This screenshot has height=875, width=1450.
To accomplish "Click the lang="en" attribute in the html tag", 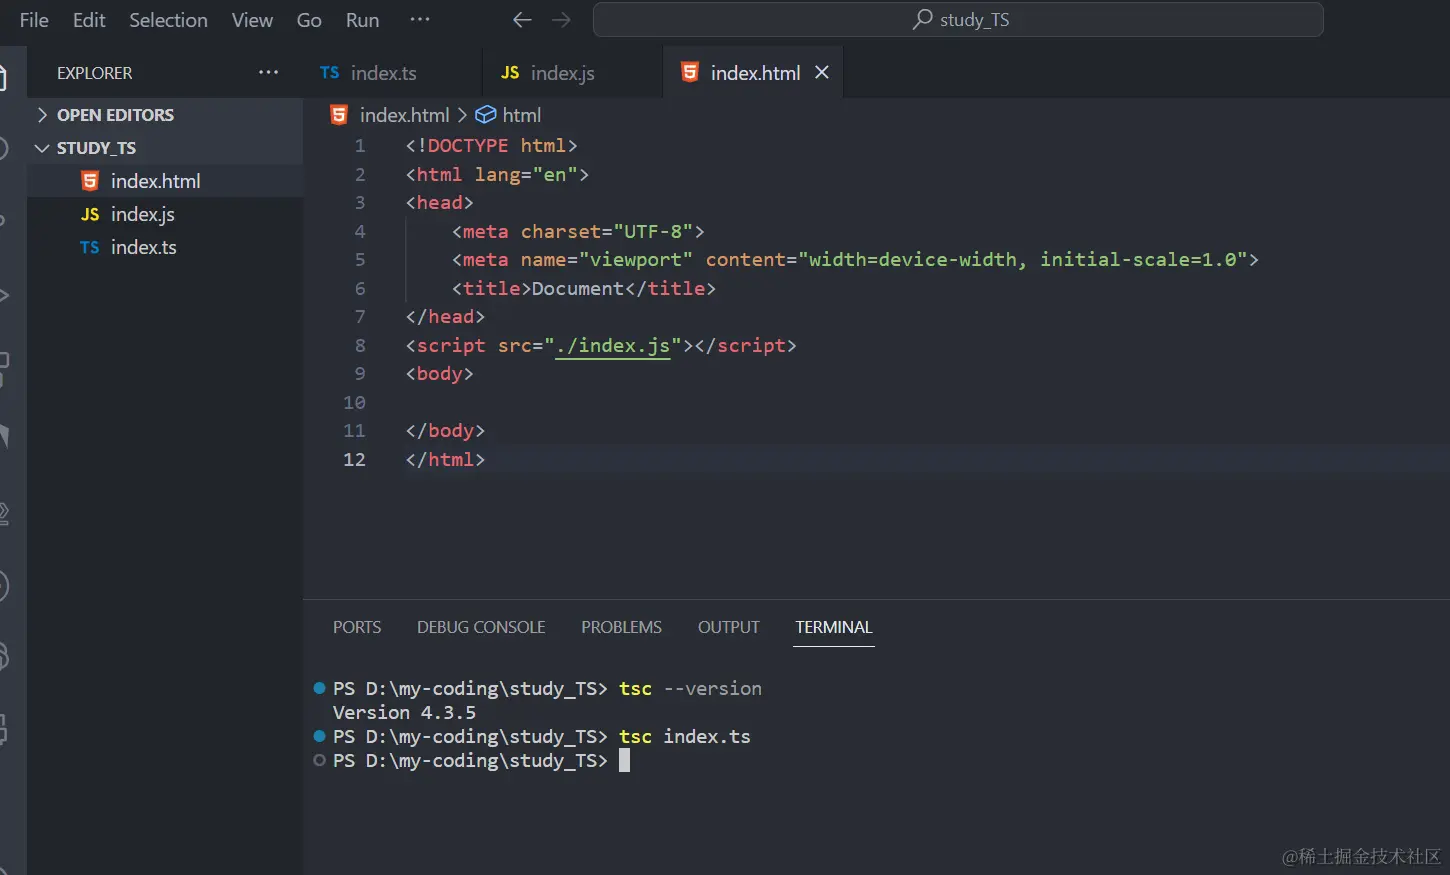I will (x=526, y=175).
